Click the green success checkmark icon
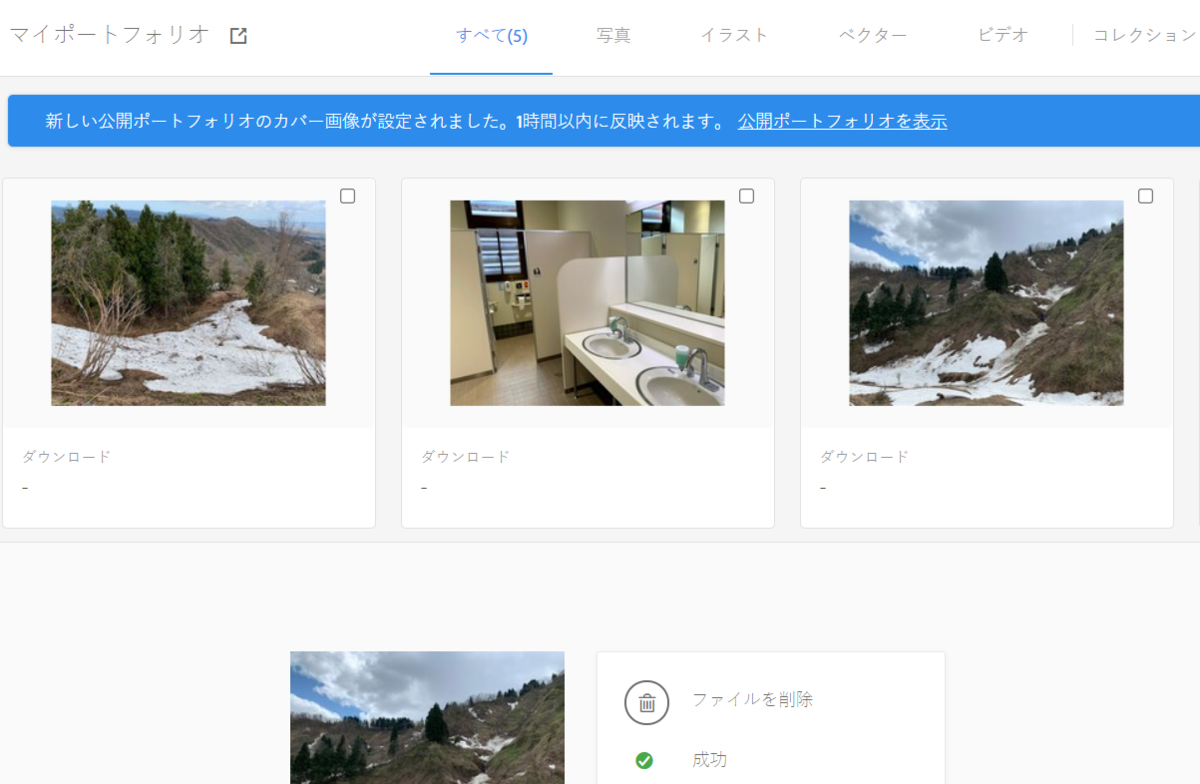Image resolution: width=1200 pixels, height=784 pixels. [x=645, y=761]
